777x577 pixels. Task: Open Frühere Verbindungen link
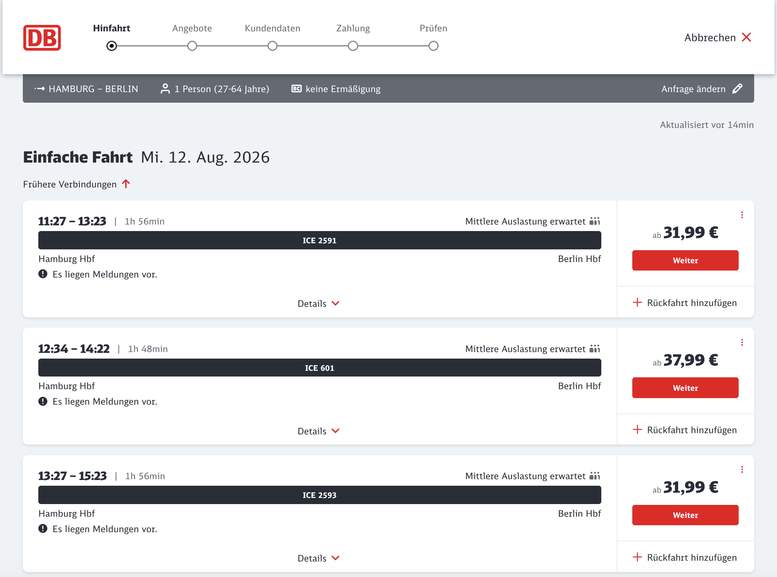pos(76,184)
